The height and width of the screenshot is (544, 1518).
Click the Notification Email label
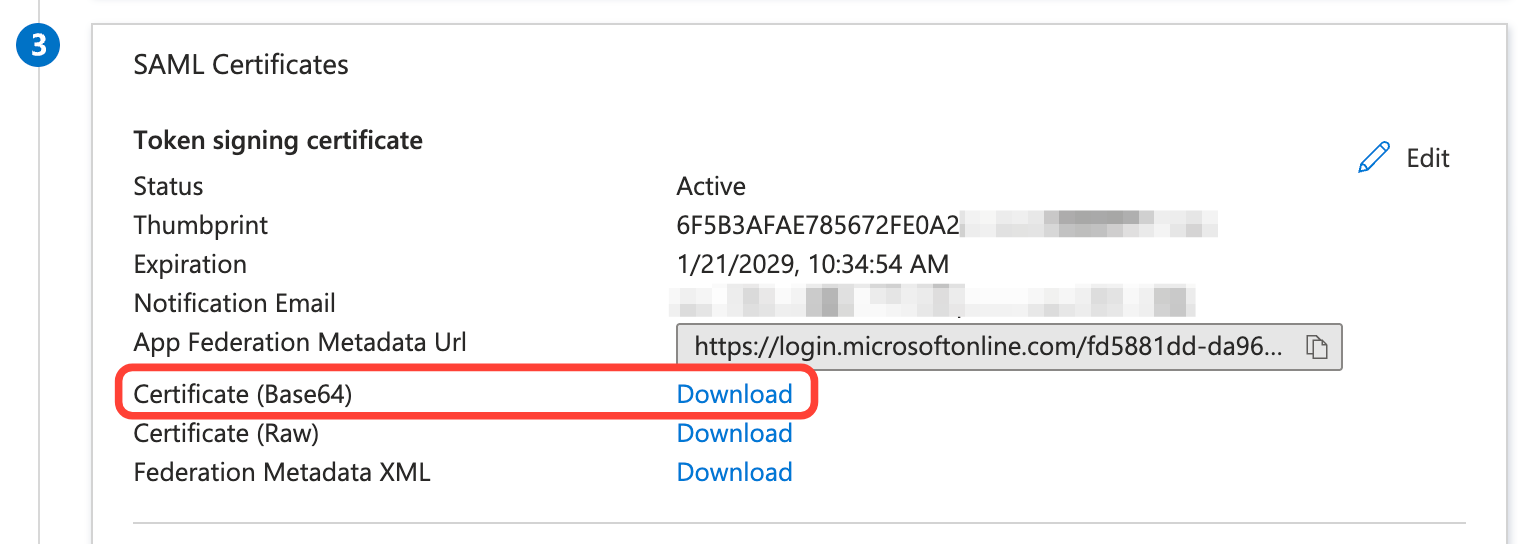[x=235, y=304]
